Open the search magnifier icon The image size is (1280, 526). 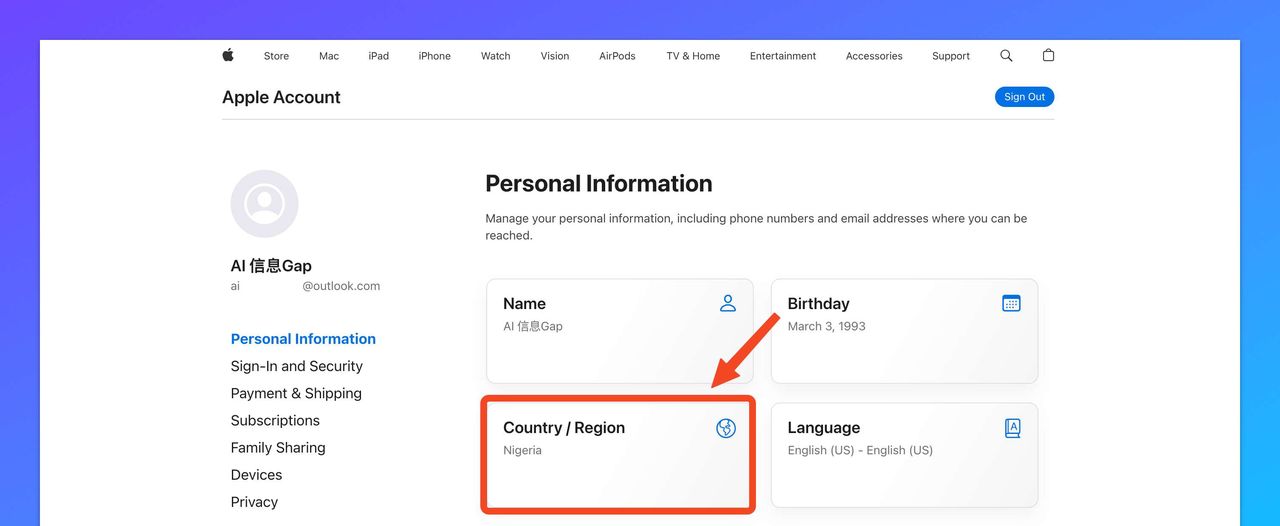click(x=1006, y=56)
